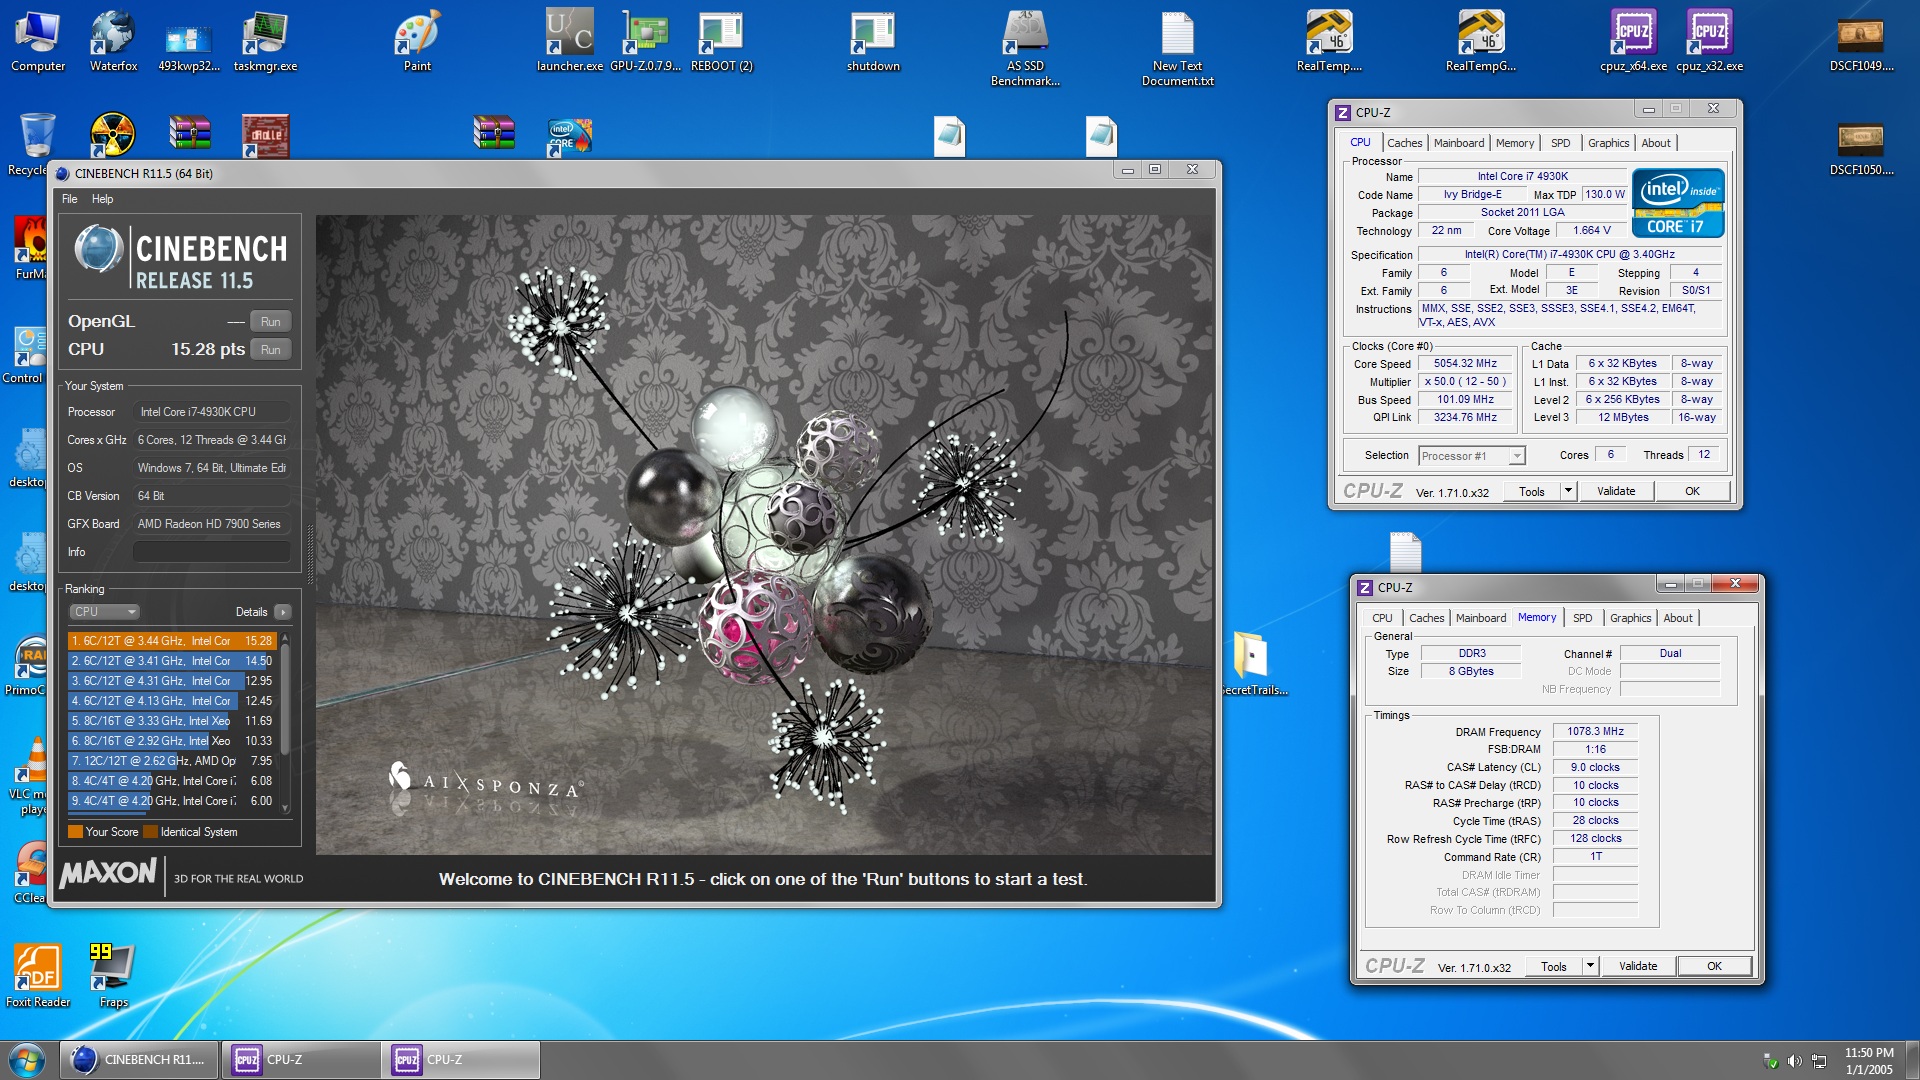This screenshot has height=1080, width=1920.
Task: Click OK in upper CPU-Z window
Action: point(1692,491)
